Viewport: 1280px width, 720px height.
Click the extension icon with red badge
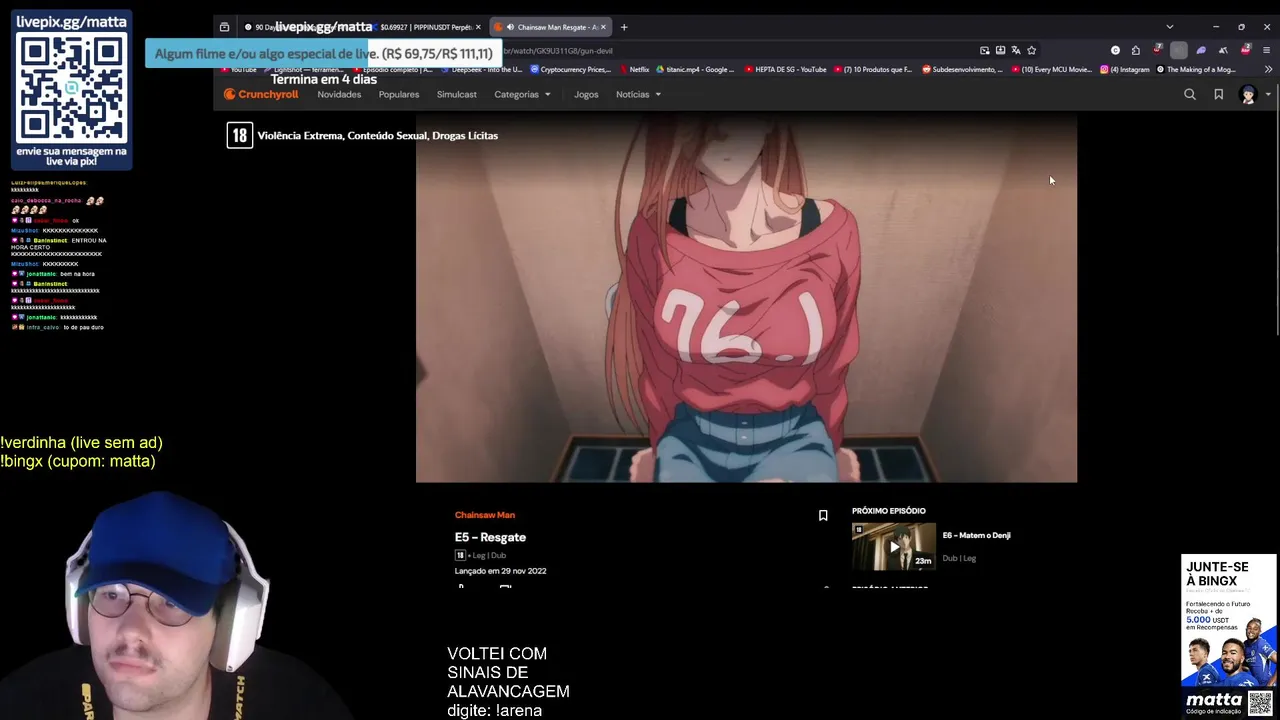coord(1245,50)
